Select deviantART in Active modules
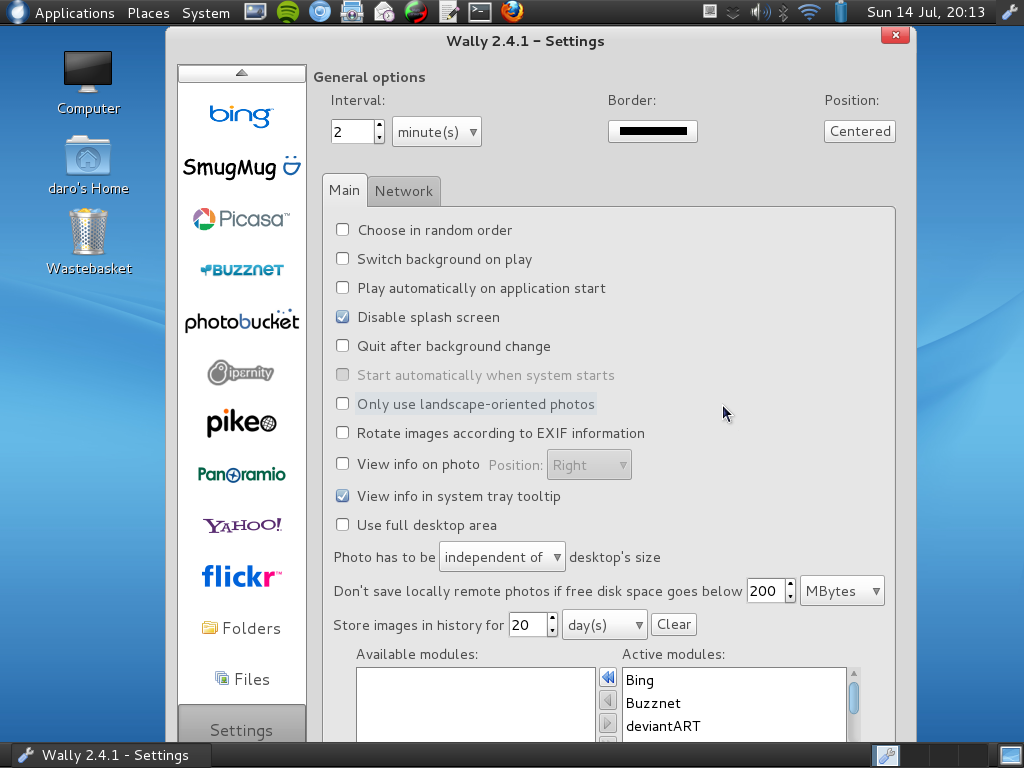 coord(663,726)
